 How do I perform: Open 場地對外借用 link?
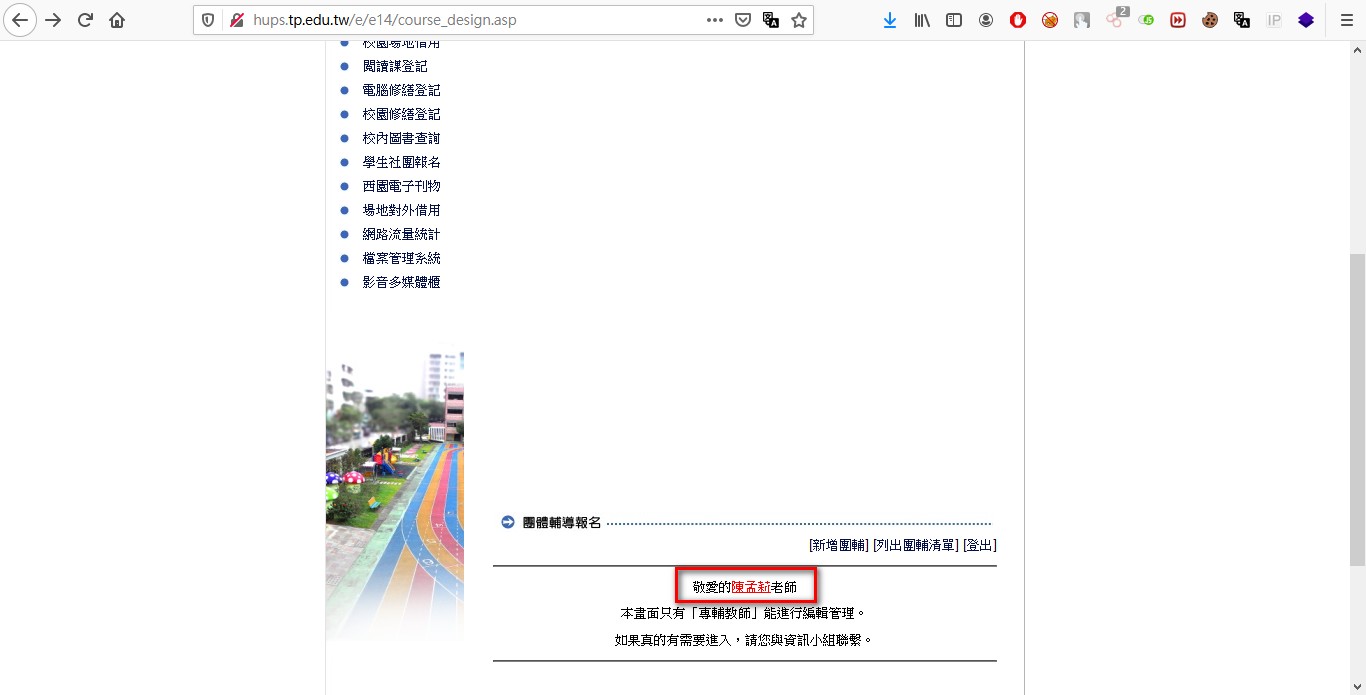click(401, 210)
